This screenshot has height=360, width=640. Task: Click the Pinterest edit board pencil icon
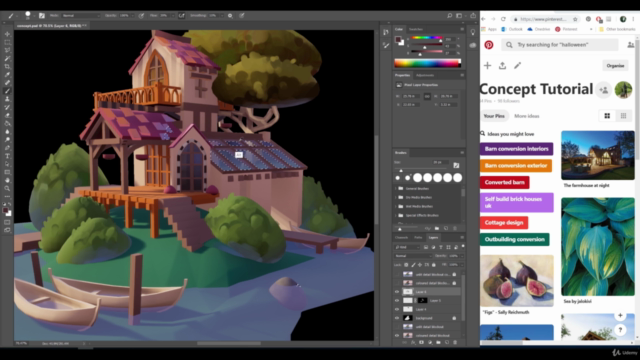(x=518, y=65)
